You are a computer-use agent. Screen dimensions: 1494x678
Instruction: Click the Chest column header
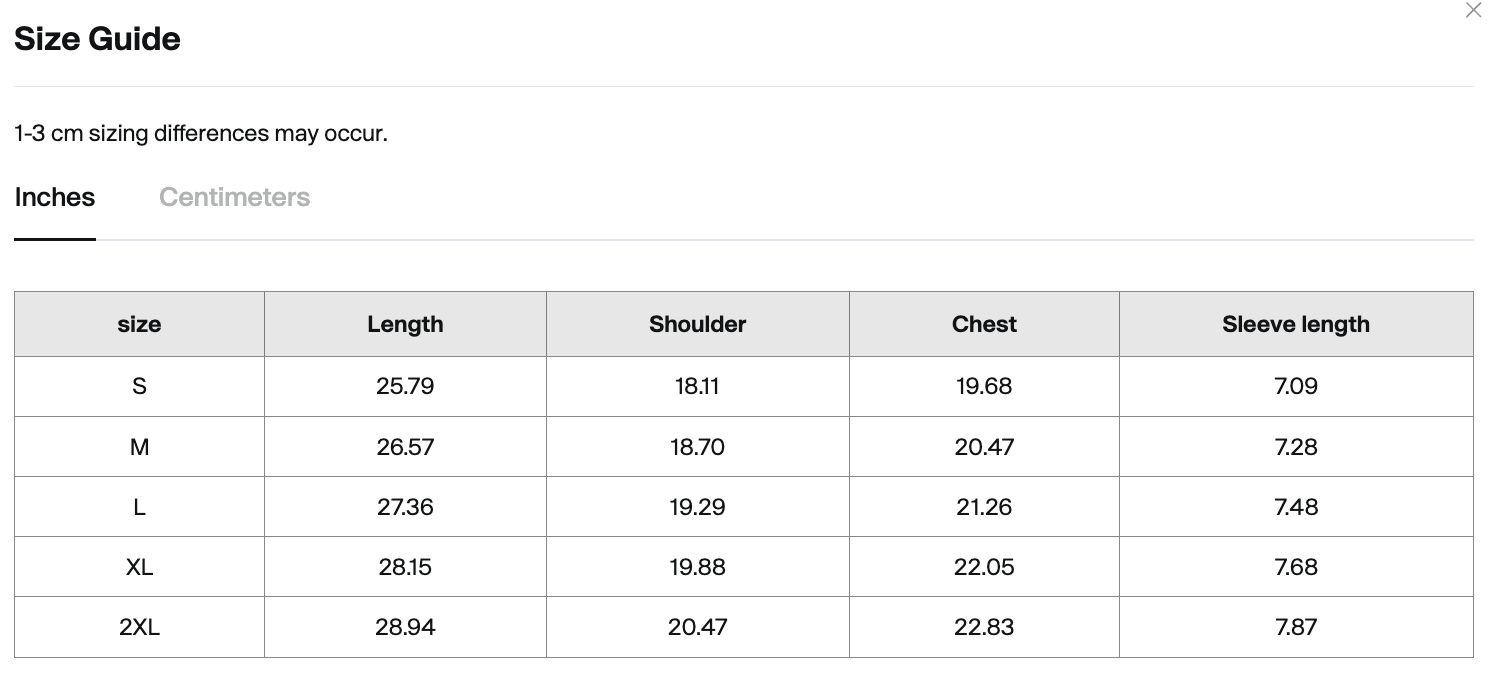click(984, 324)
